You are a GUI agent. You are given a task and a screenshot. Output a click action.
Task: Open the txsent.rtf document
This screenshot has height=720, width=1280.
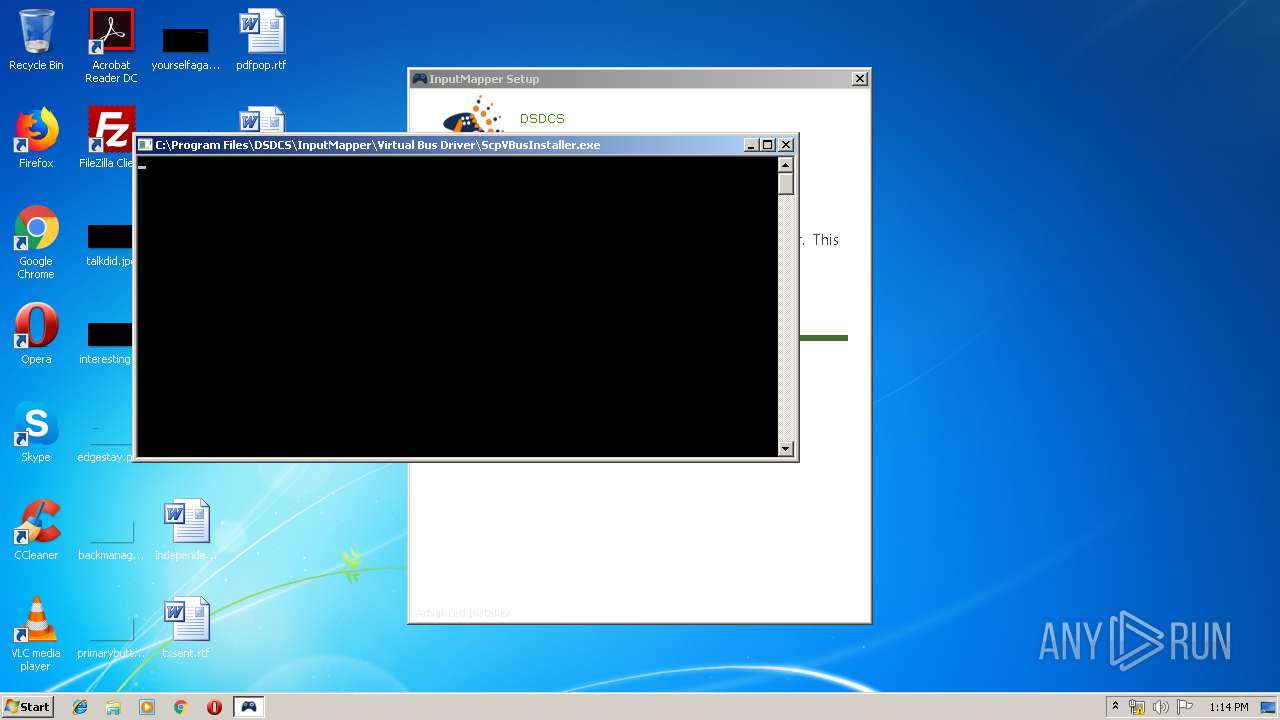[x=186, y=629]
